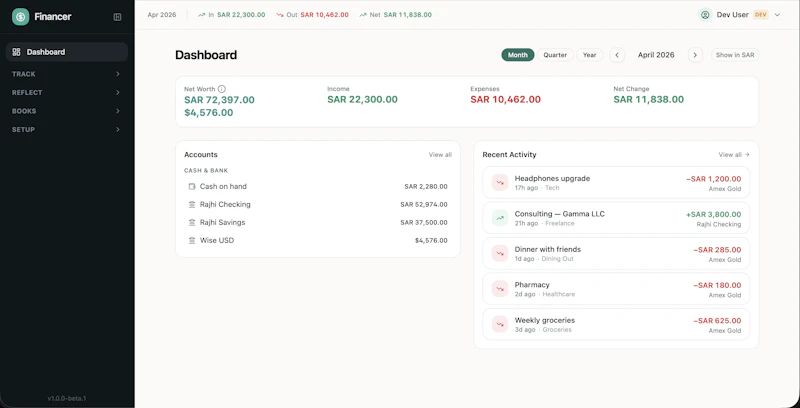
Task: Open the Dinner with friends transaction
Action: pos(616,253)
